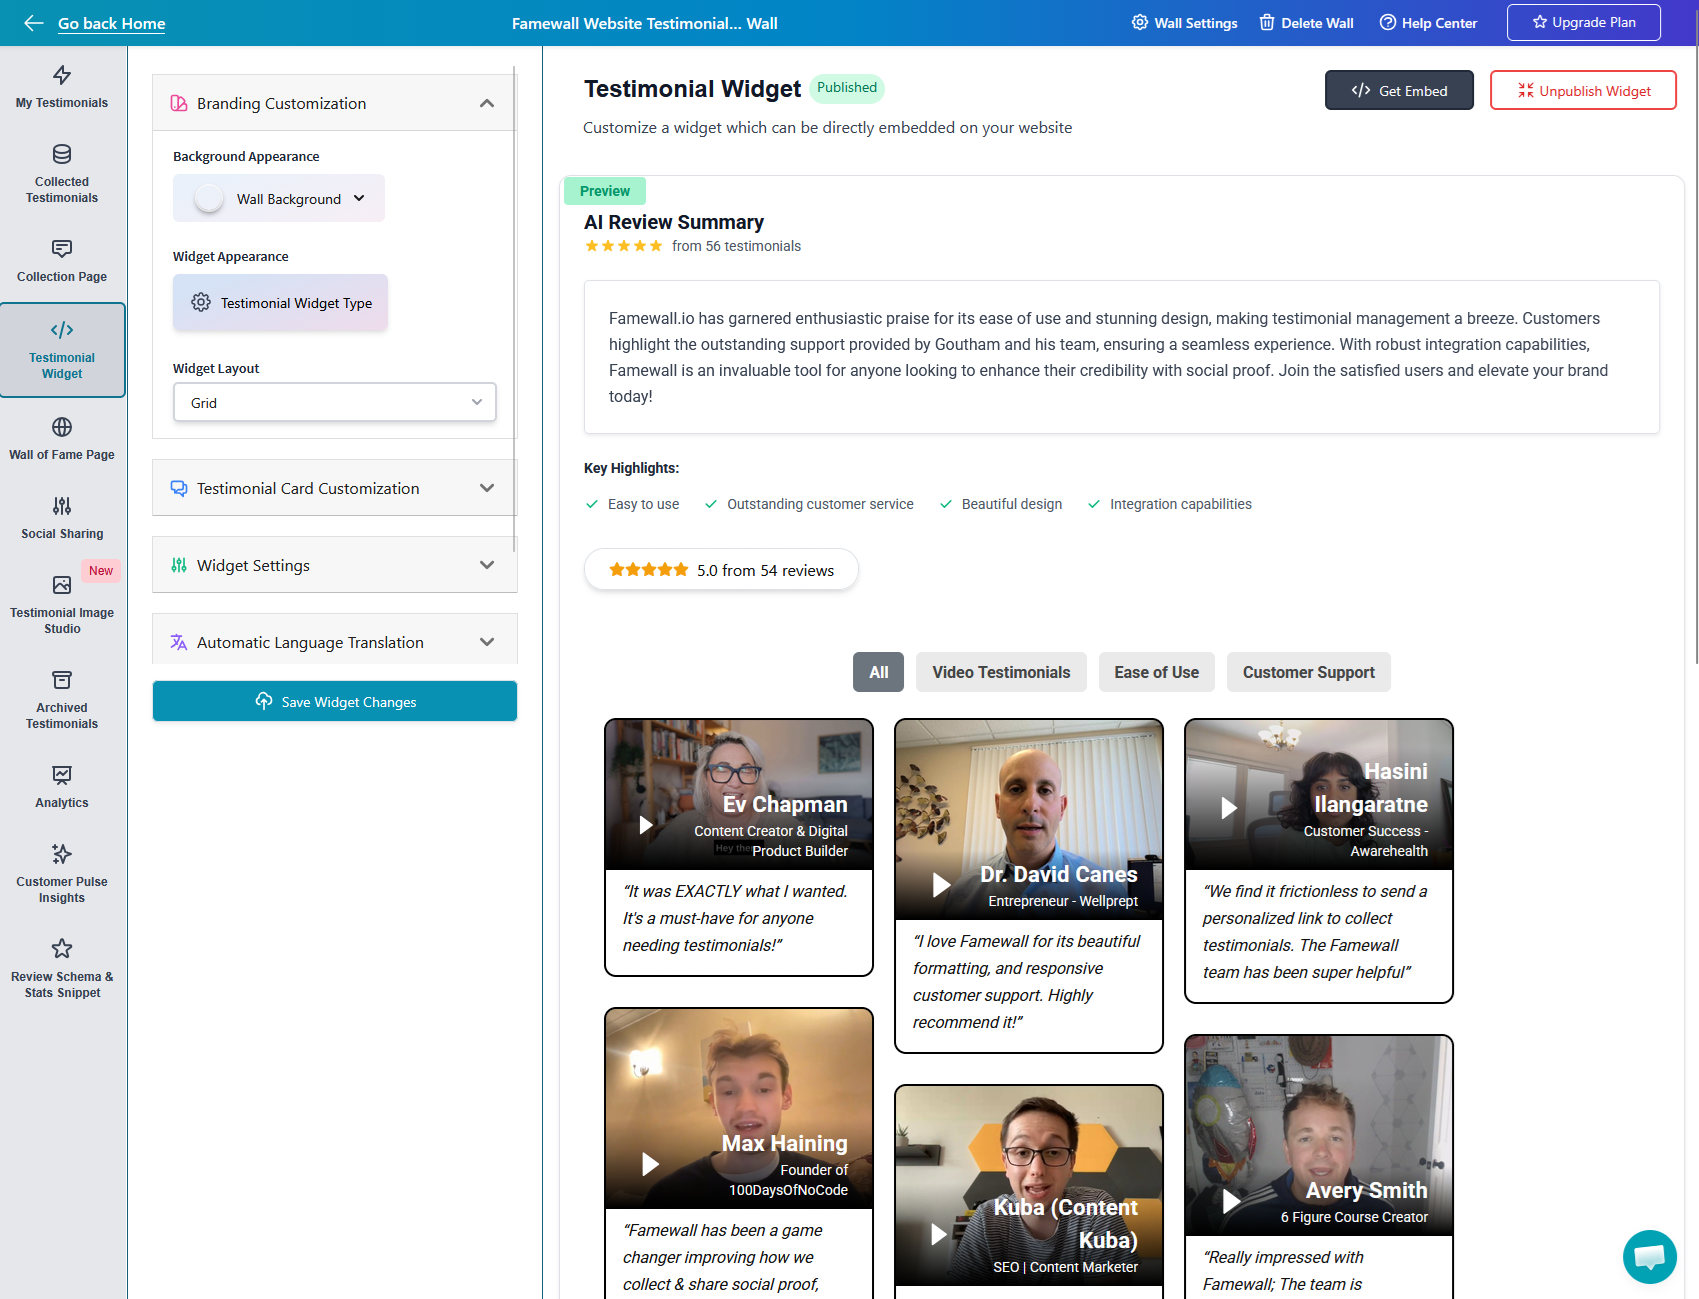
Task: Click the Published status badge
Action: [x=847, y=88]
